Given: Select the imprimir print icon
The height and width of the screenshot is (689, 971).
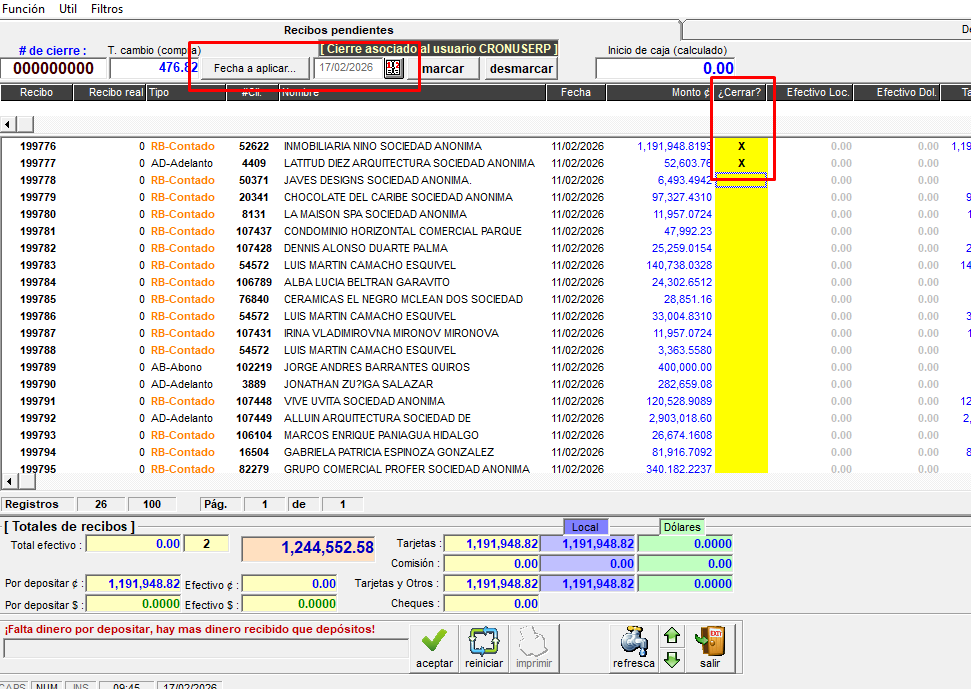Looking at the screenshot, I should pos(533,640).
